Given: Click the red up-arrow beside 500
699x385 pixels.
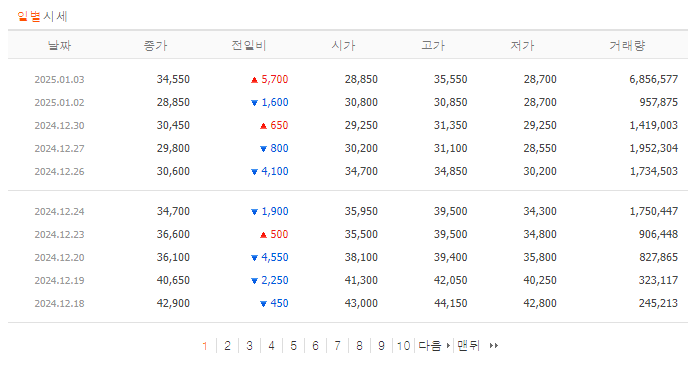Looking at the screenshot, I should pos(263,235).
